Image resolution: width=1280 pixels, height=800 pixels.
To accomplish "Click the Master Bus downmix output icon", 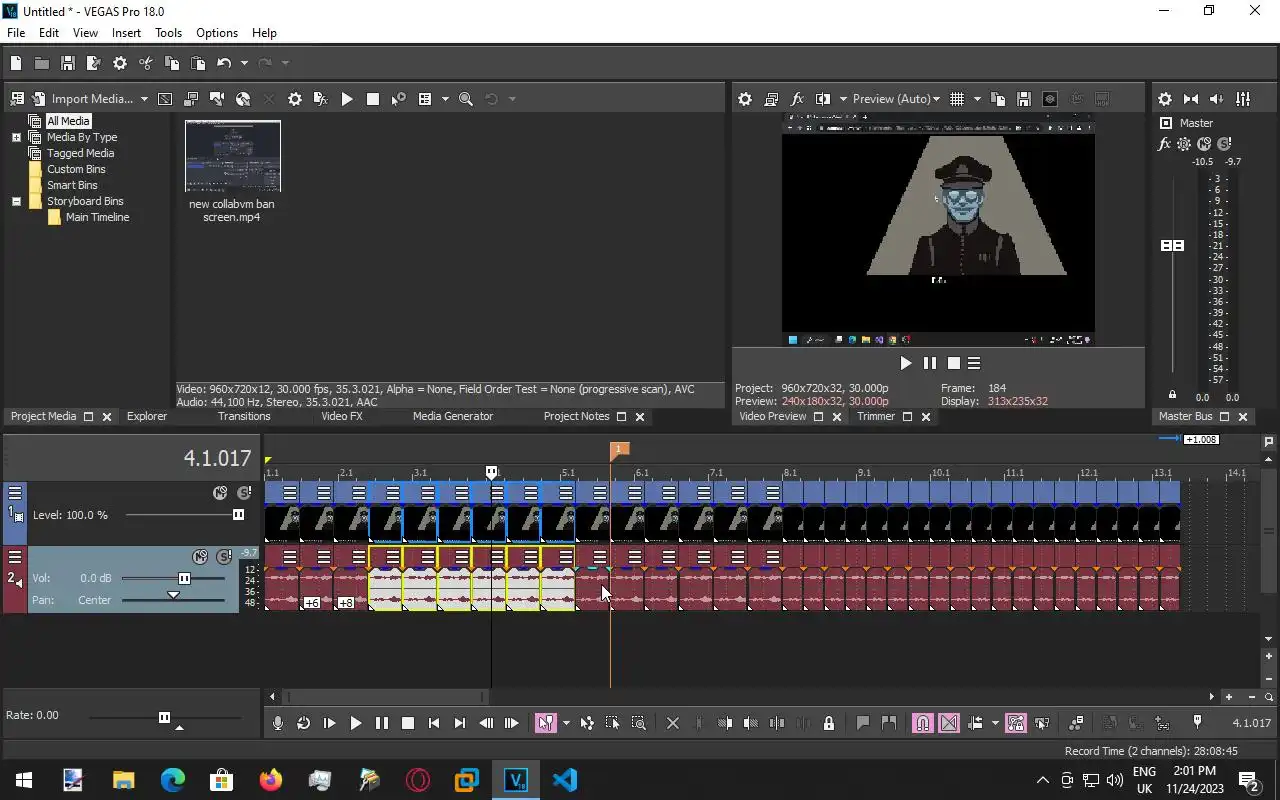I will [1191, 99].
